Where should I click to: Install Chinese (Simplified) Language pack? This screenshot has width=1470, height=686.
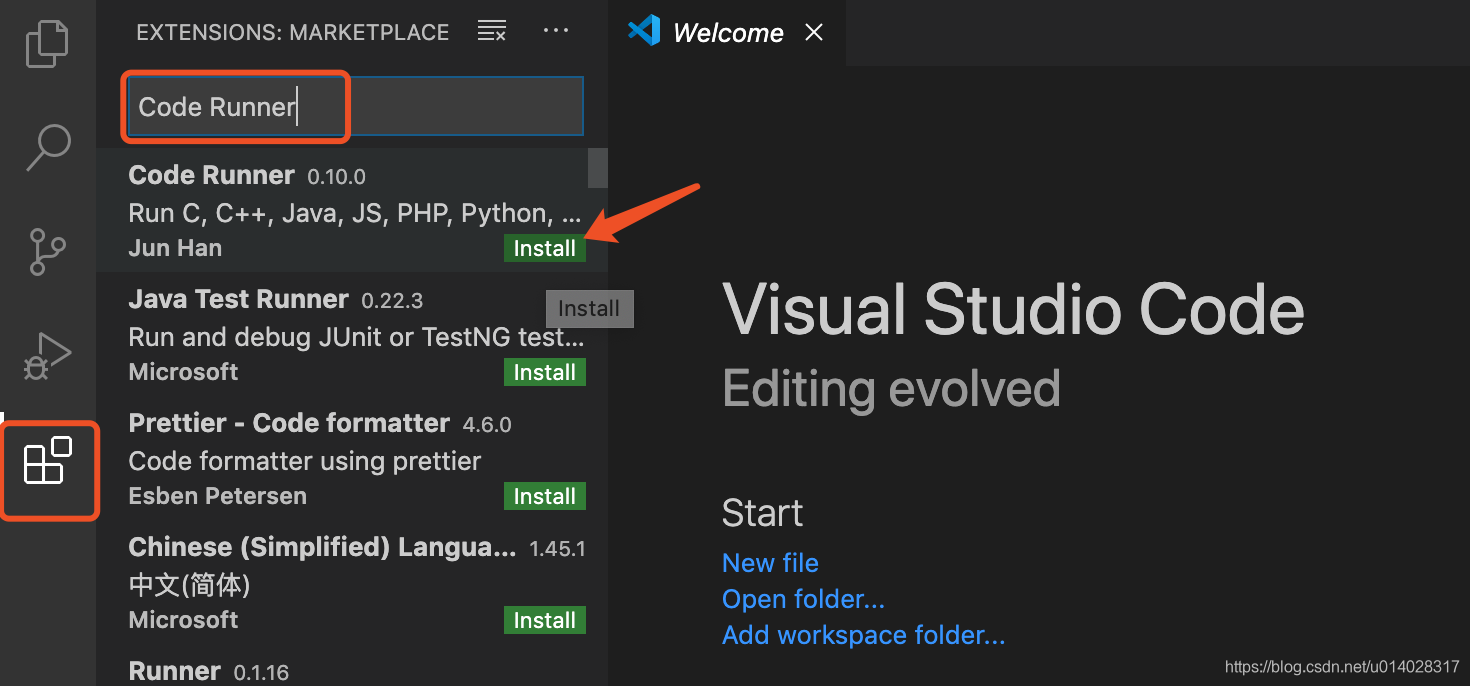(x=544, y=620)
